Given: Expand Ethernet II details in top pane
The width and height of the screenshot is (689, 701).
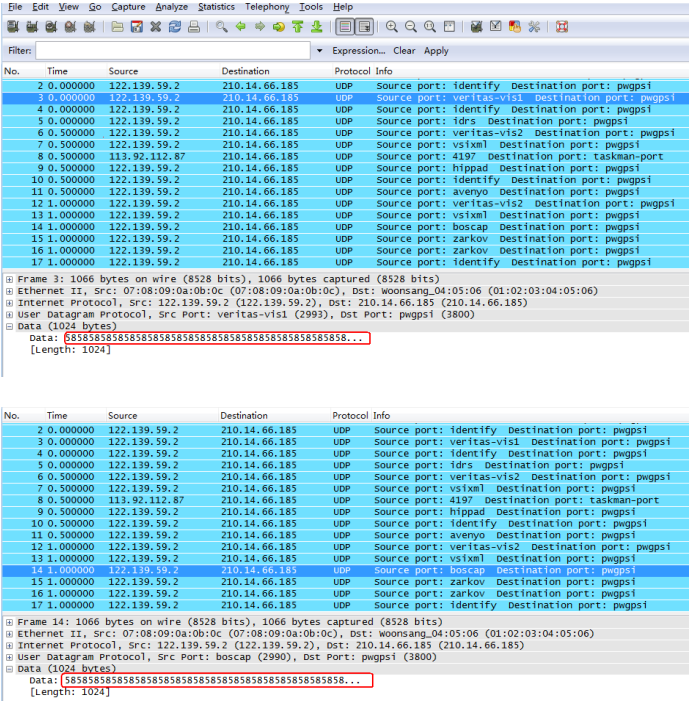Looking at the screenshot, I should [9, 291].
